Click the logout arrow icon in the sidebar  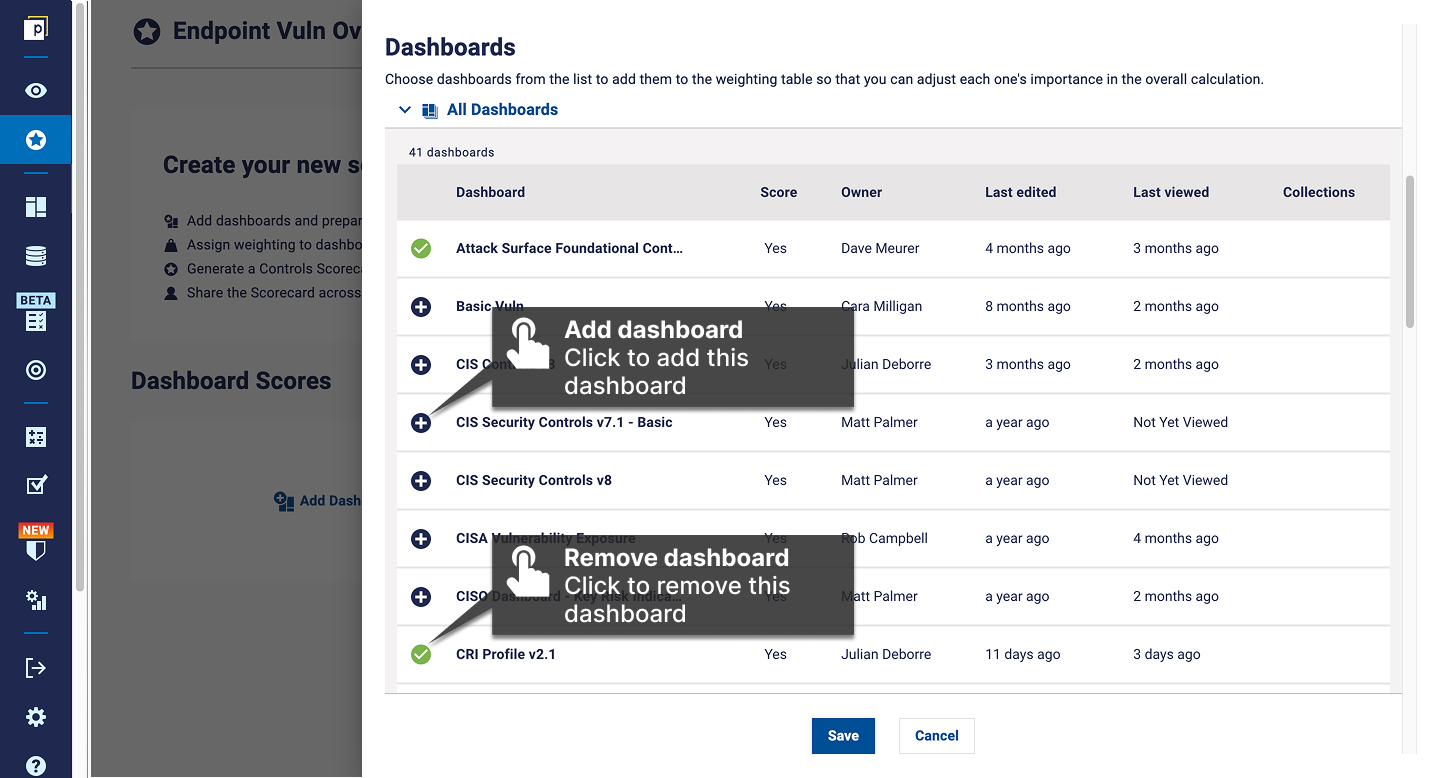point(36,667)
